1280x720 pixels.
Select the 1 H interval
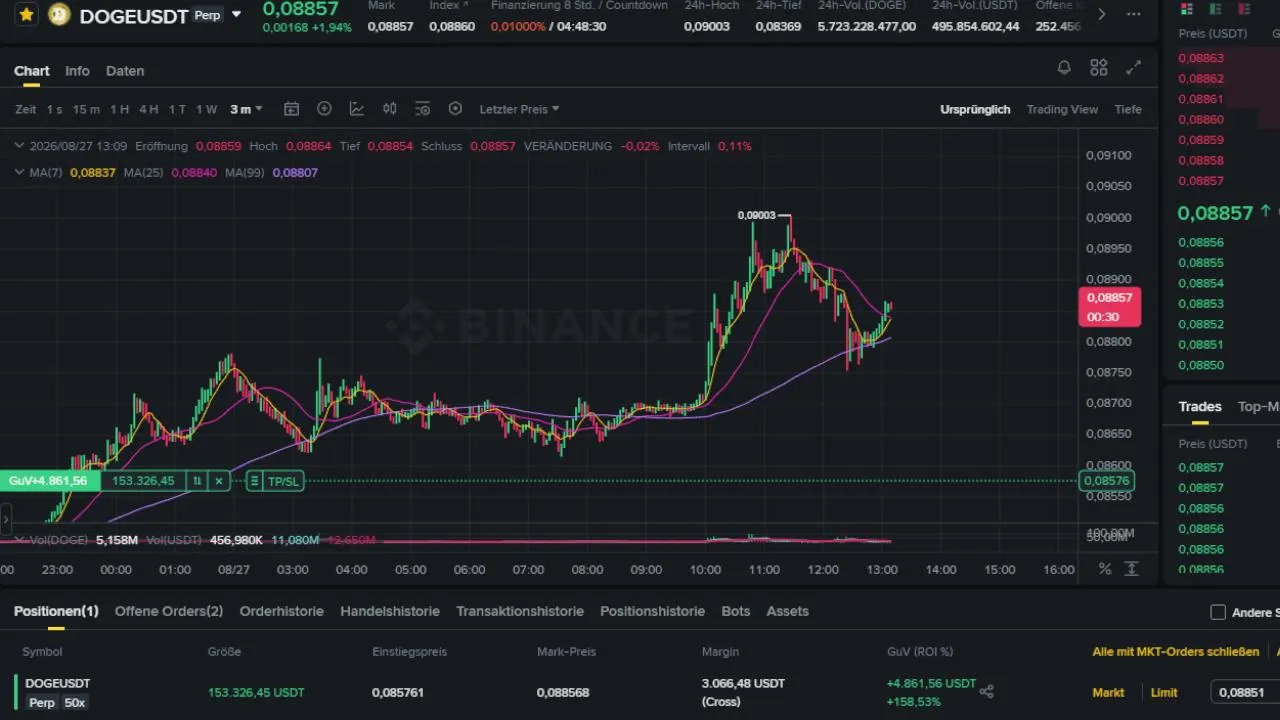[x=120, y=109]
